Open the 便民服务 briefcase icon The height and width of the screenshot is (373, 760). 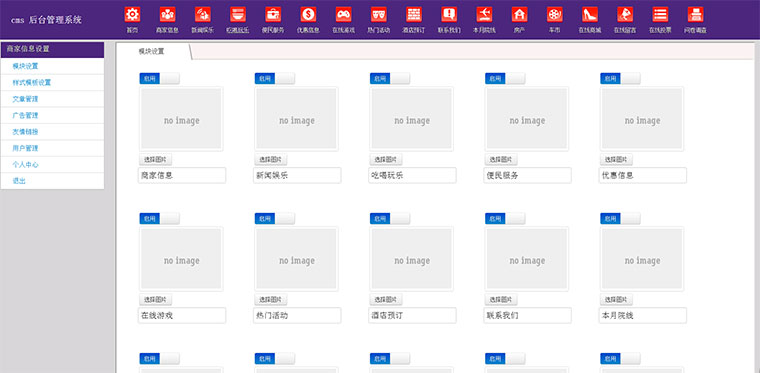(x=273, y=15)
